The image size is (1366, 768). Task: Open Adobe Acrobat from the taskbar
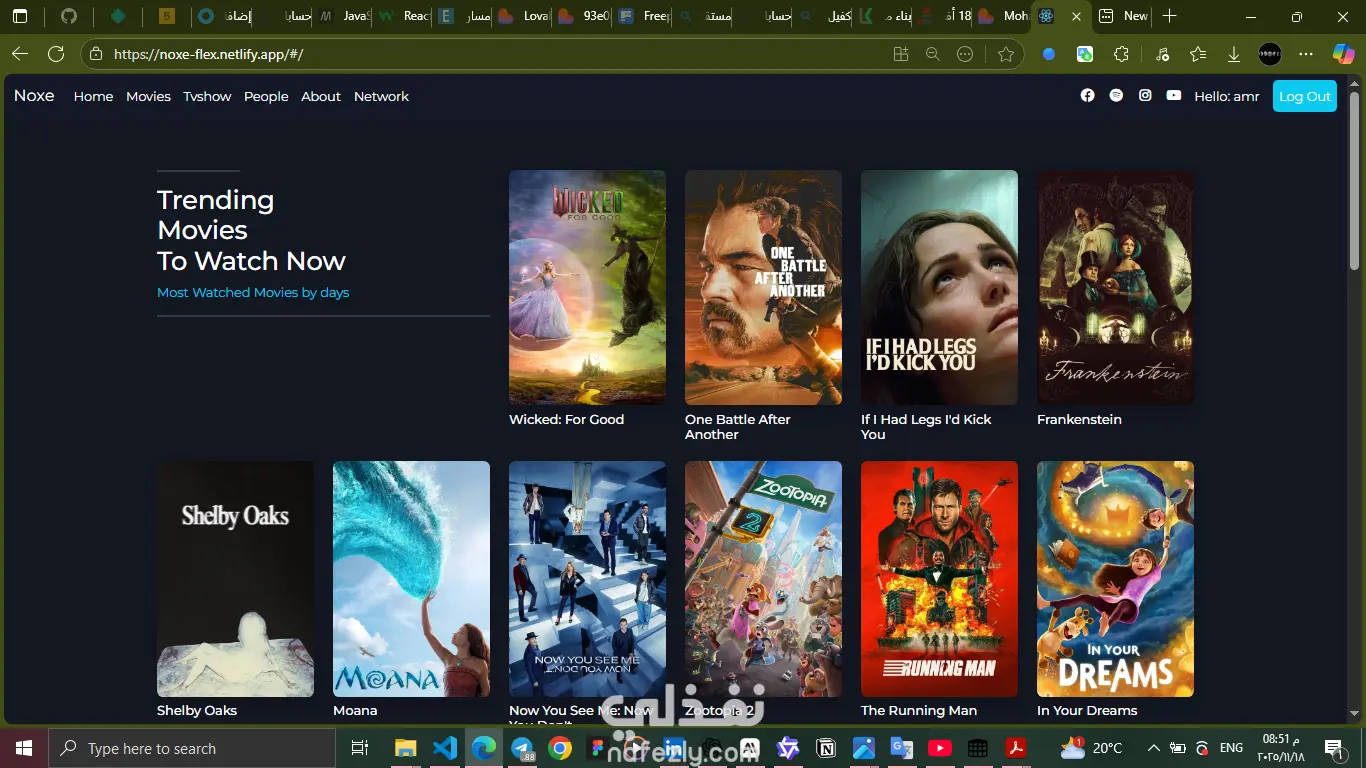(1016, 748)
